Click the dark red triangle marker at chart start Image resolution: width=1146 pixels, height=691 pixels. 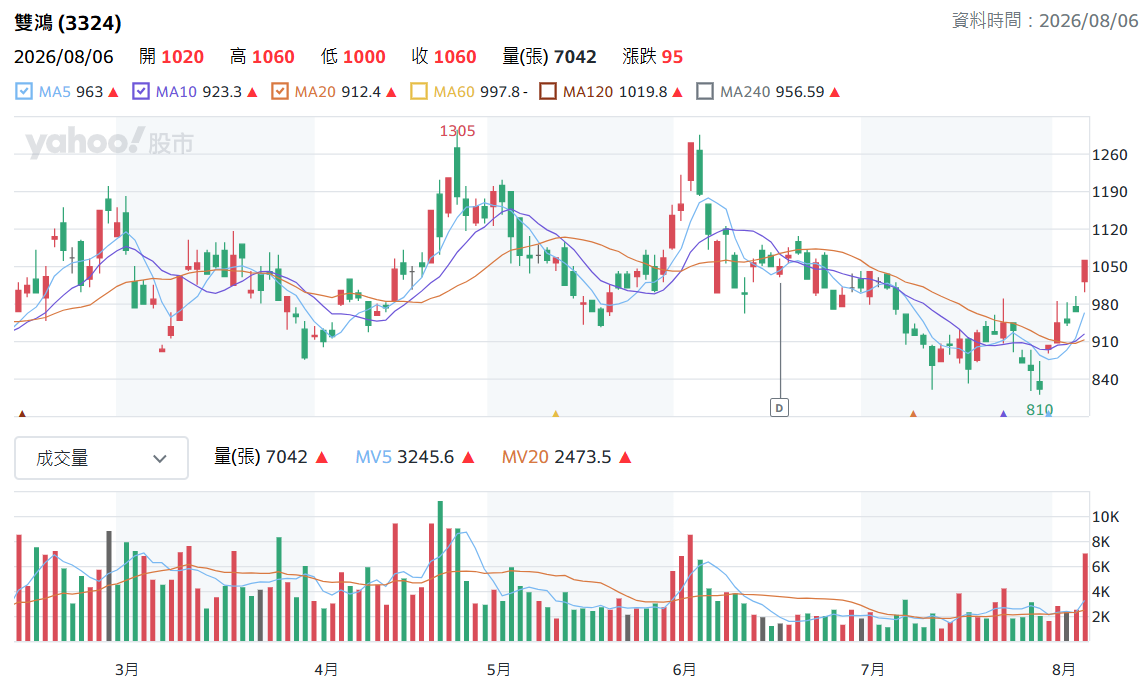pyautogui.click(x=22, y=414)
